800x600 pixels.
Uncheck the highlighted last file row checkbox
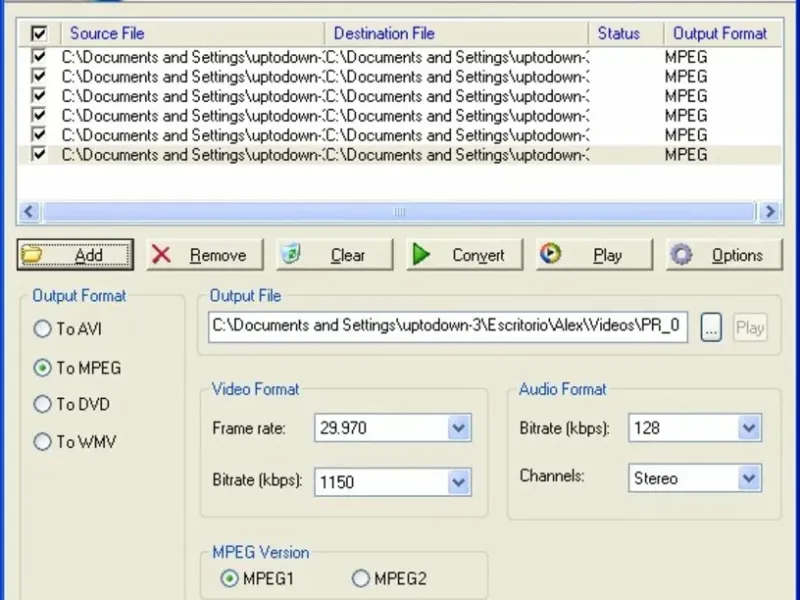[x=39, y=154]
